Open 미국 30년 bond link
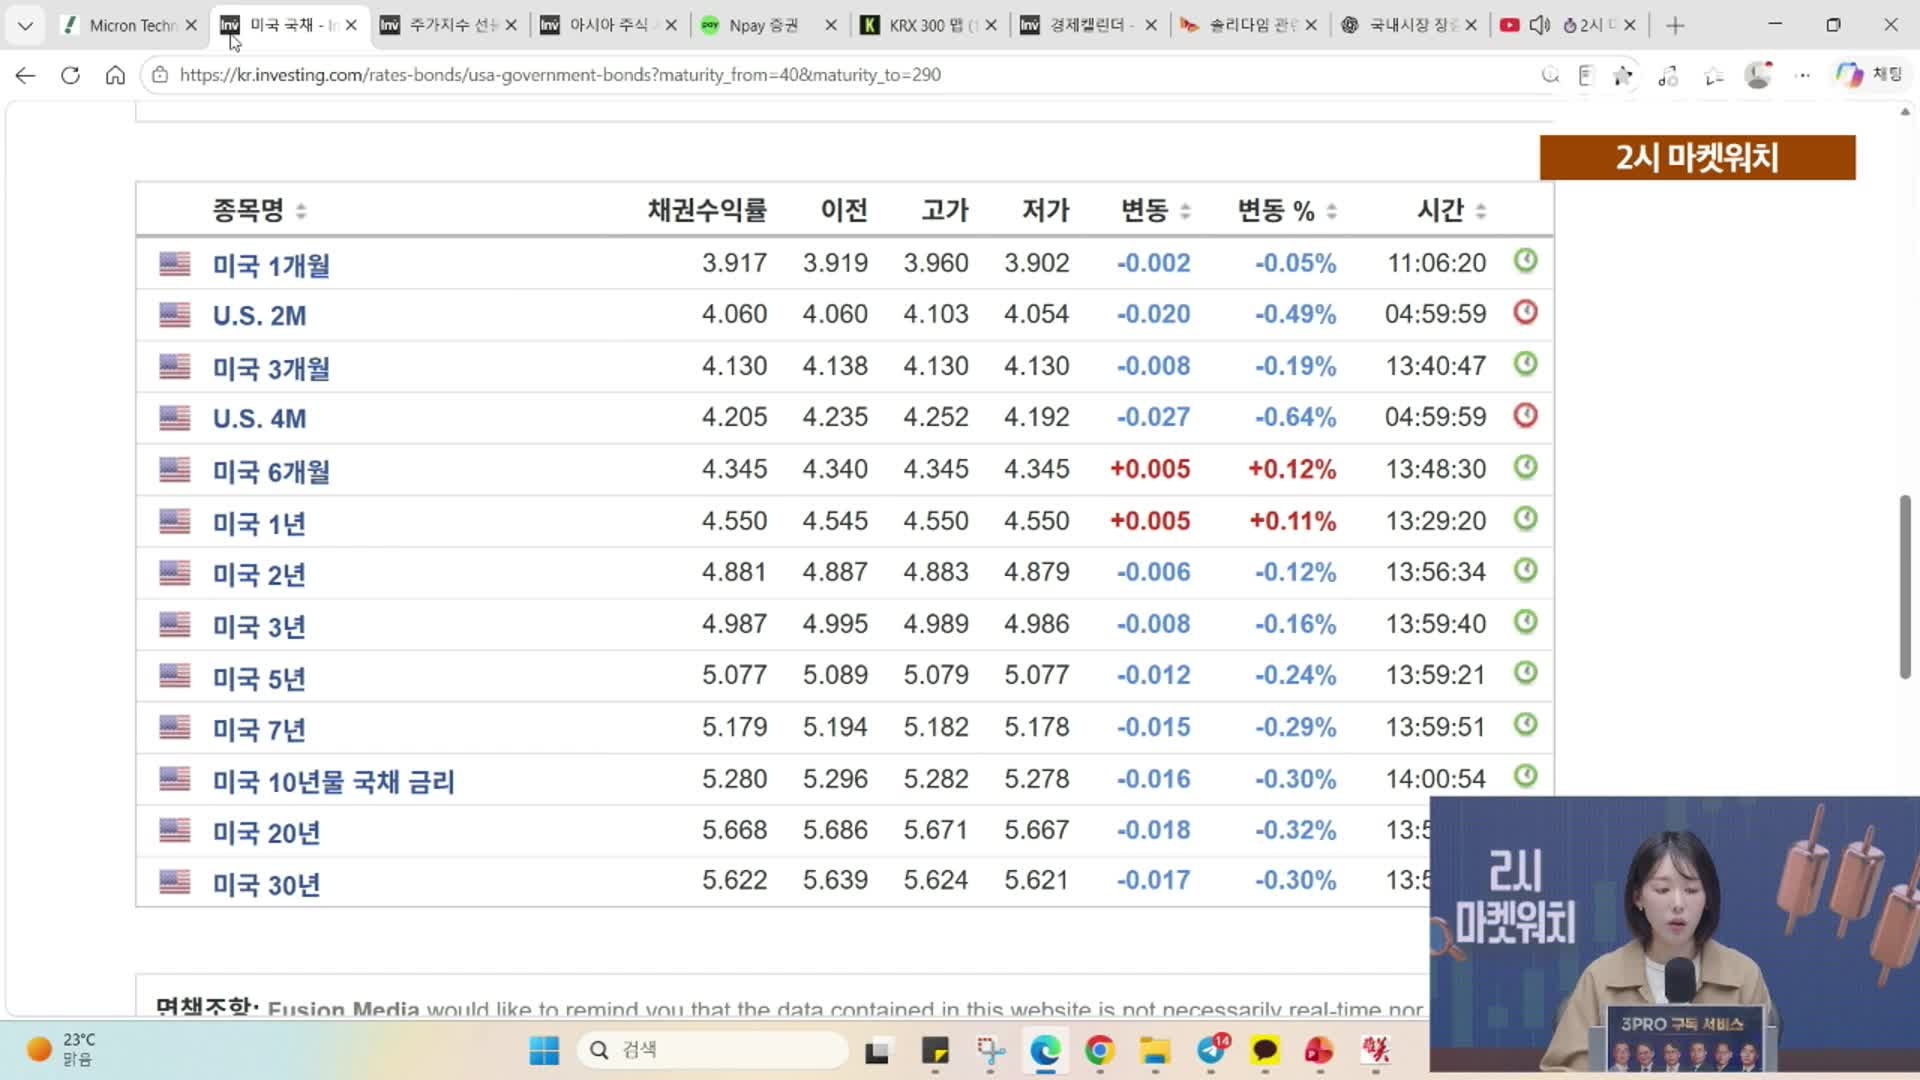 pyautogui.click(x=265, y=884)
